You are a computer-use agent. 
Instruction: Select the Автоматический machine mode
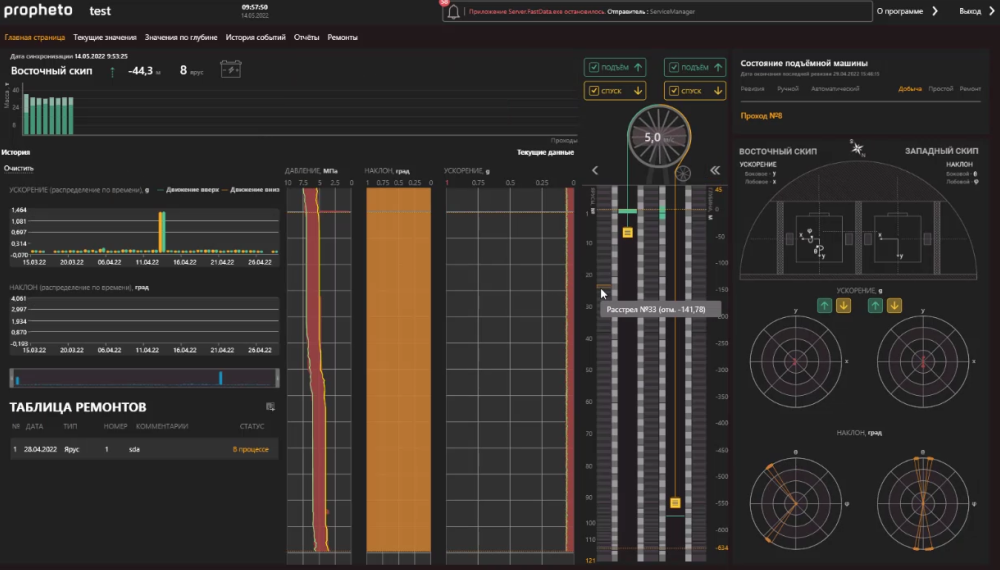(x=835, y=89)
